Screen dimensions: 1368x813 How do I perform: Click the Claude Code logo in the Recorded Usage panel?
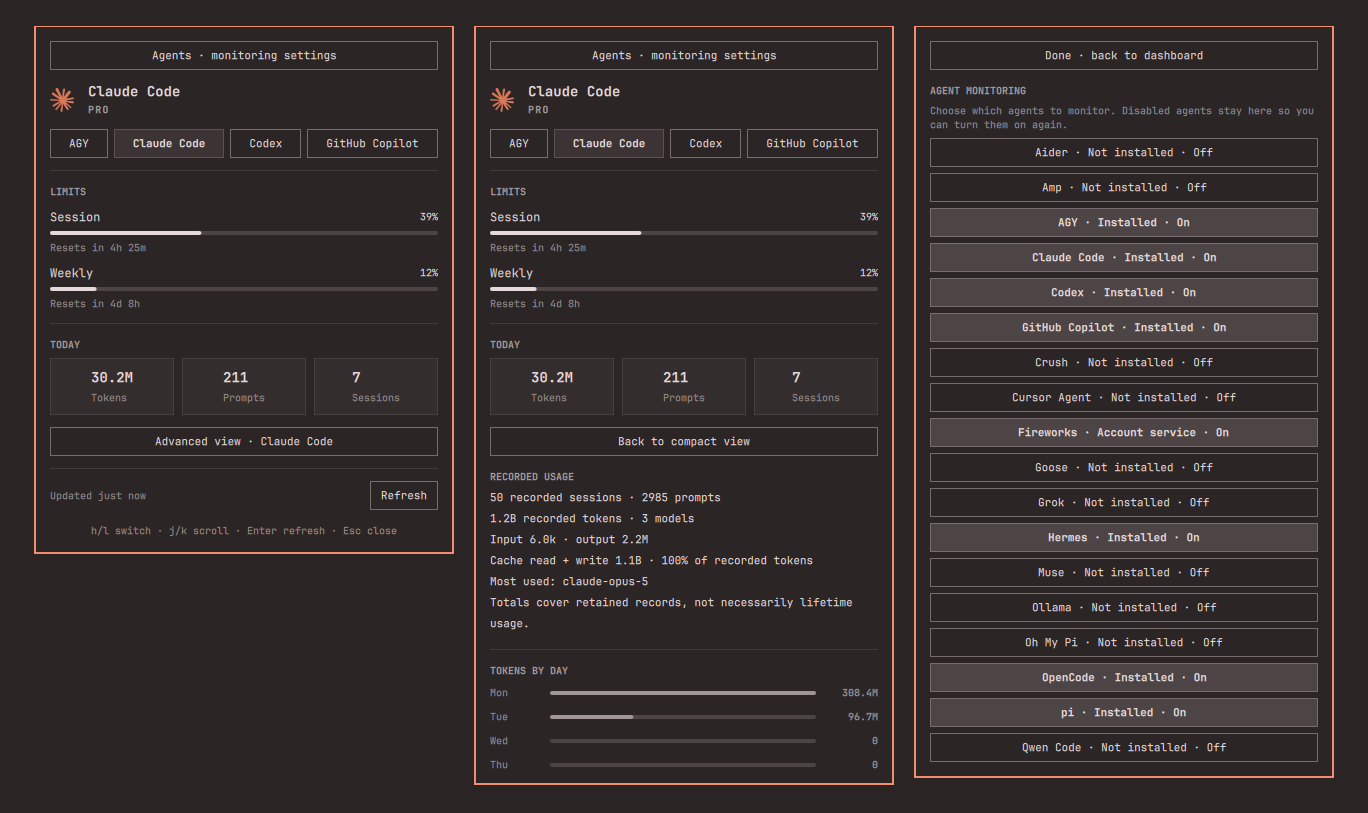pos(503,99)
